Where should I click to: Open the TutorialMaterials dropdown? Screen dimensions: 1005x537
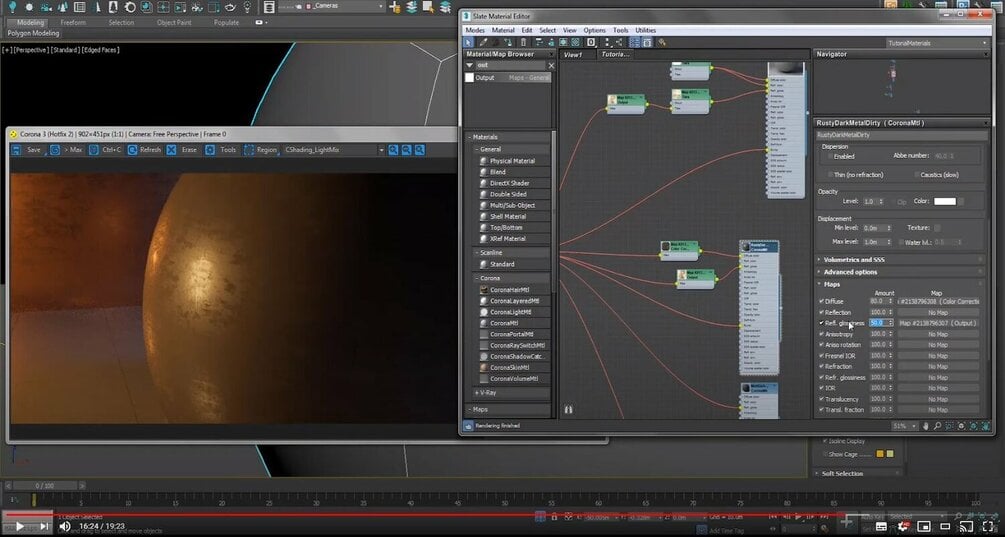click(x=937, y=43)
